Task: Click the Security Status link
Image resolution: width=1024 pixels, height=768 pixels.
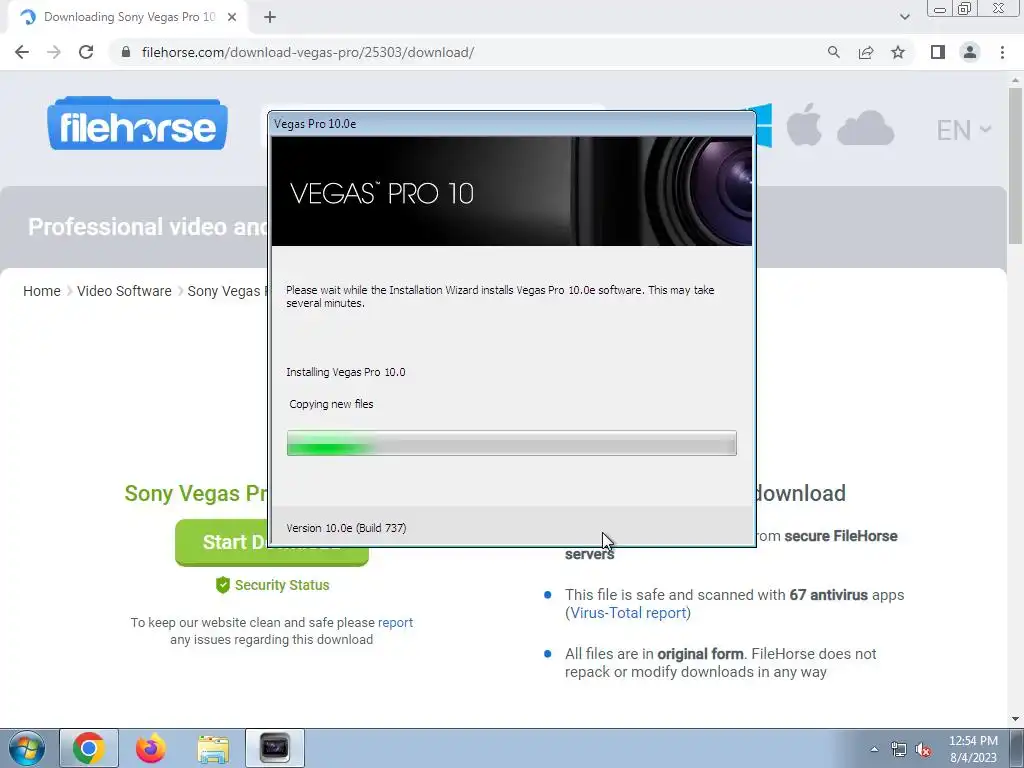Action: [272, 585]
